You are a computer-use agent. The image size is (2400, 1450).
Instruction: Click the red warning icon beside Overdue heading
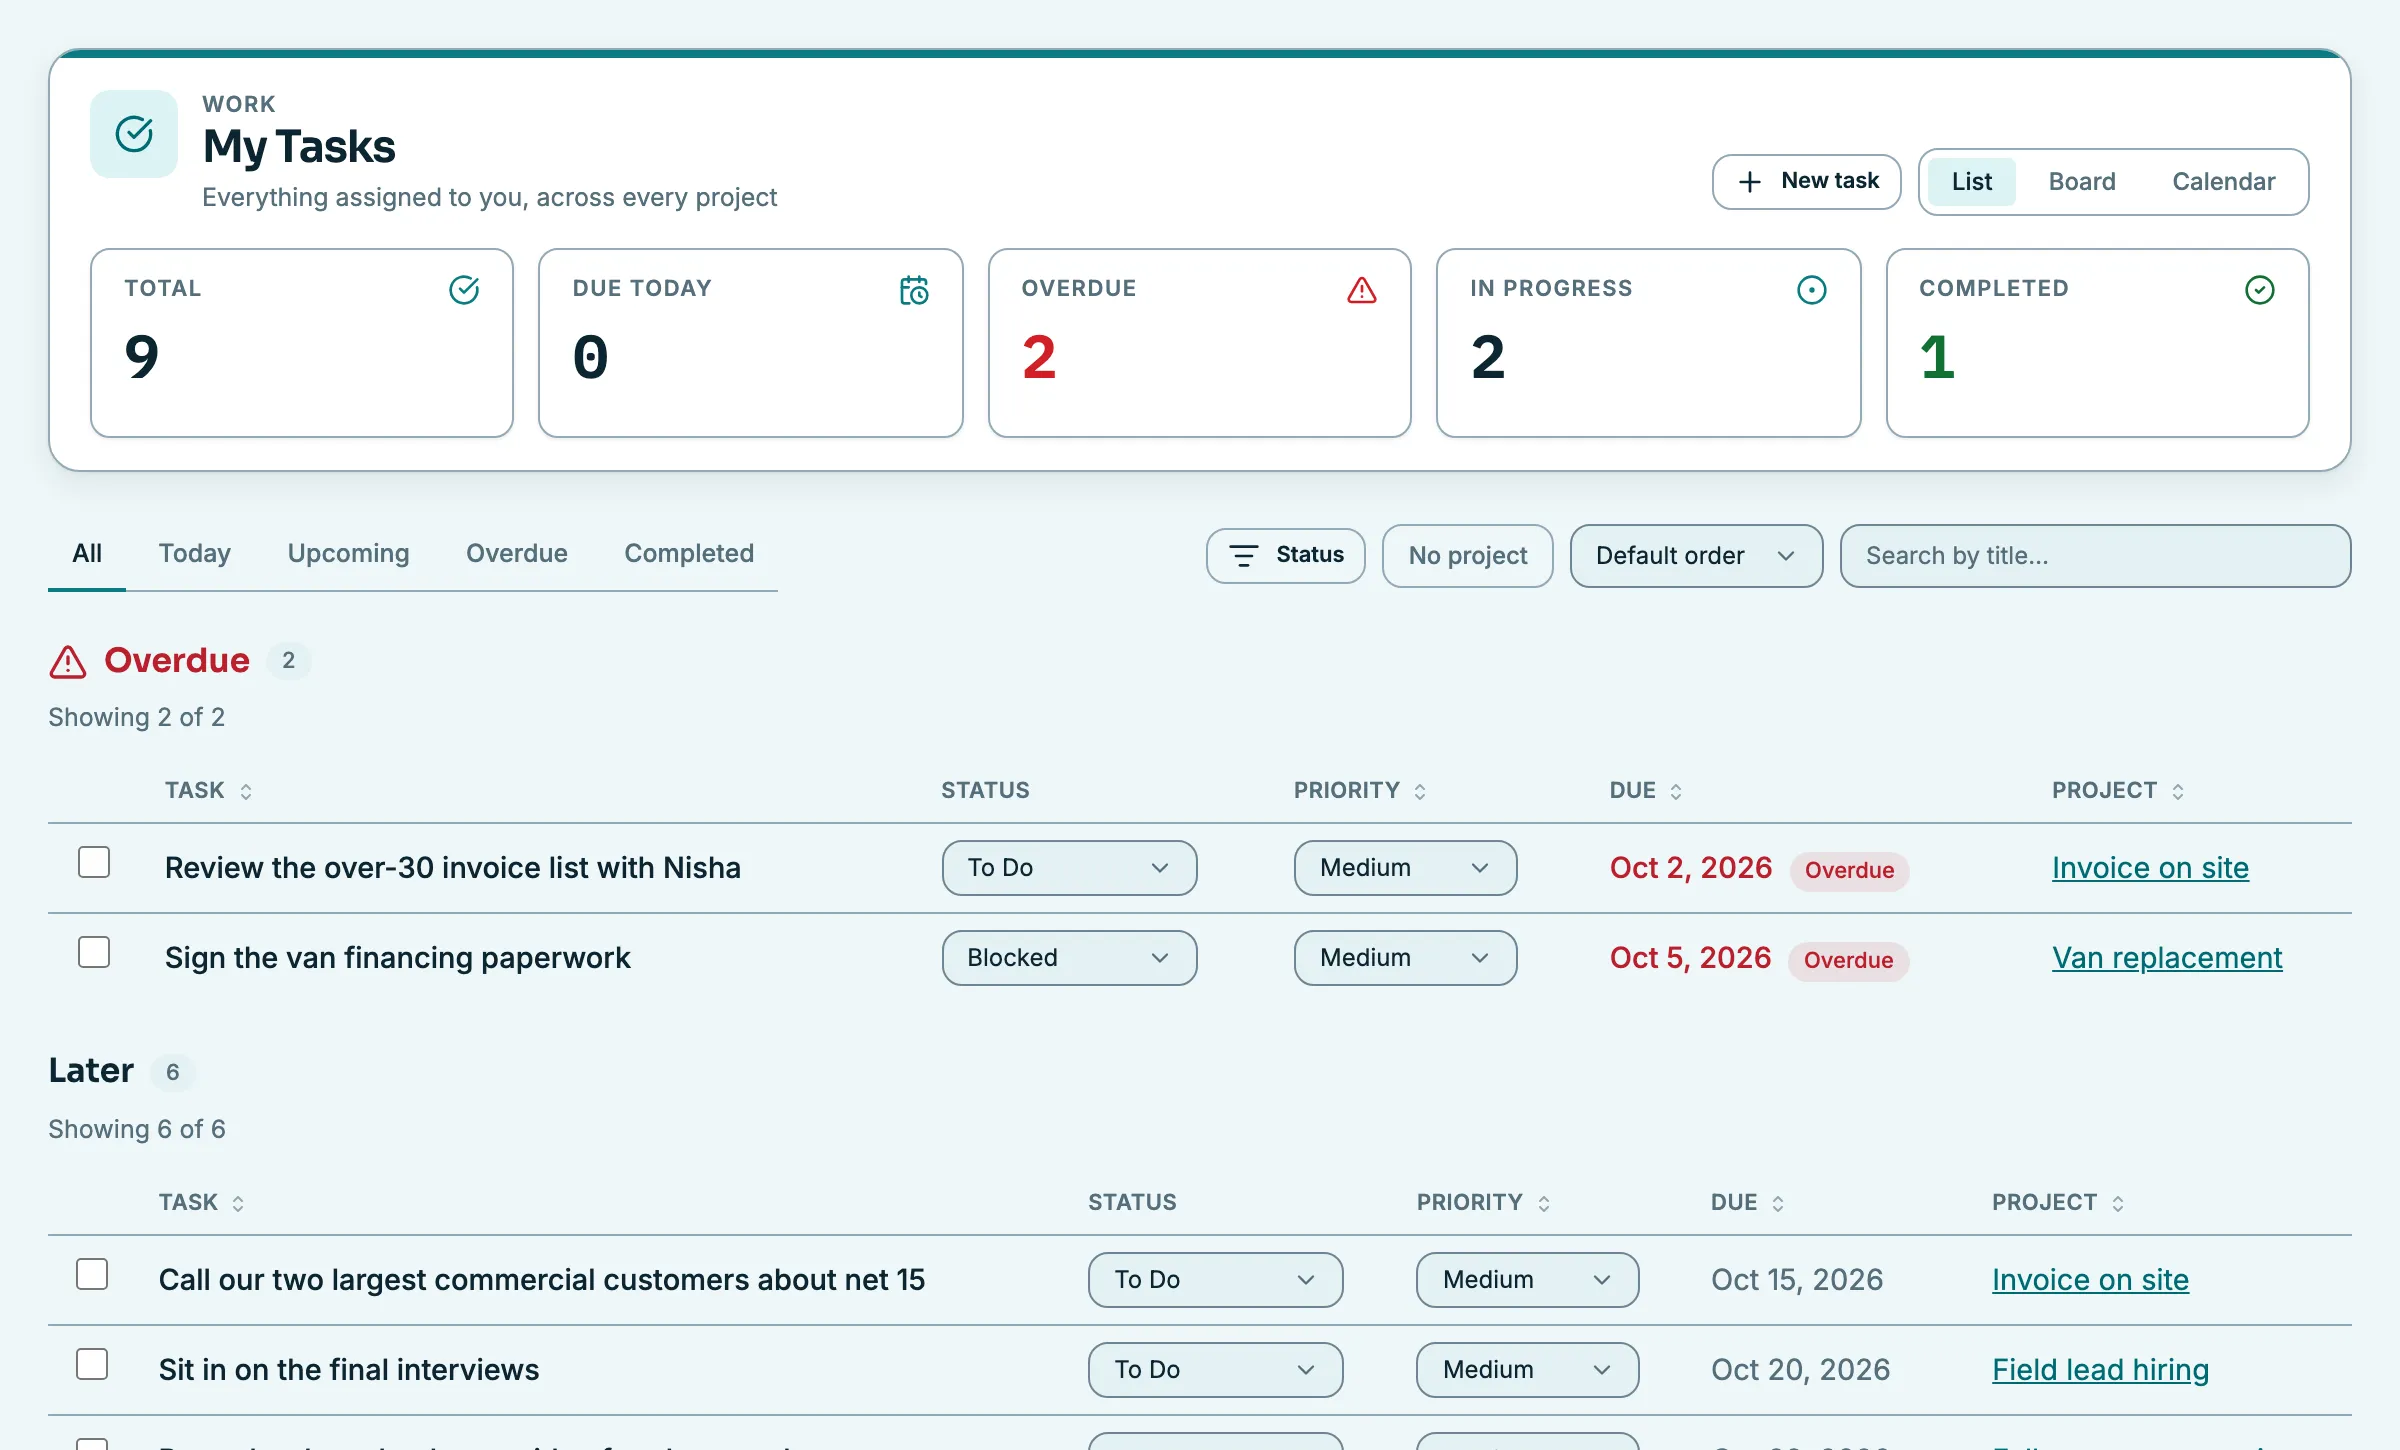pyautogui.click(x=68, y=662)
